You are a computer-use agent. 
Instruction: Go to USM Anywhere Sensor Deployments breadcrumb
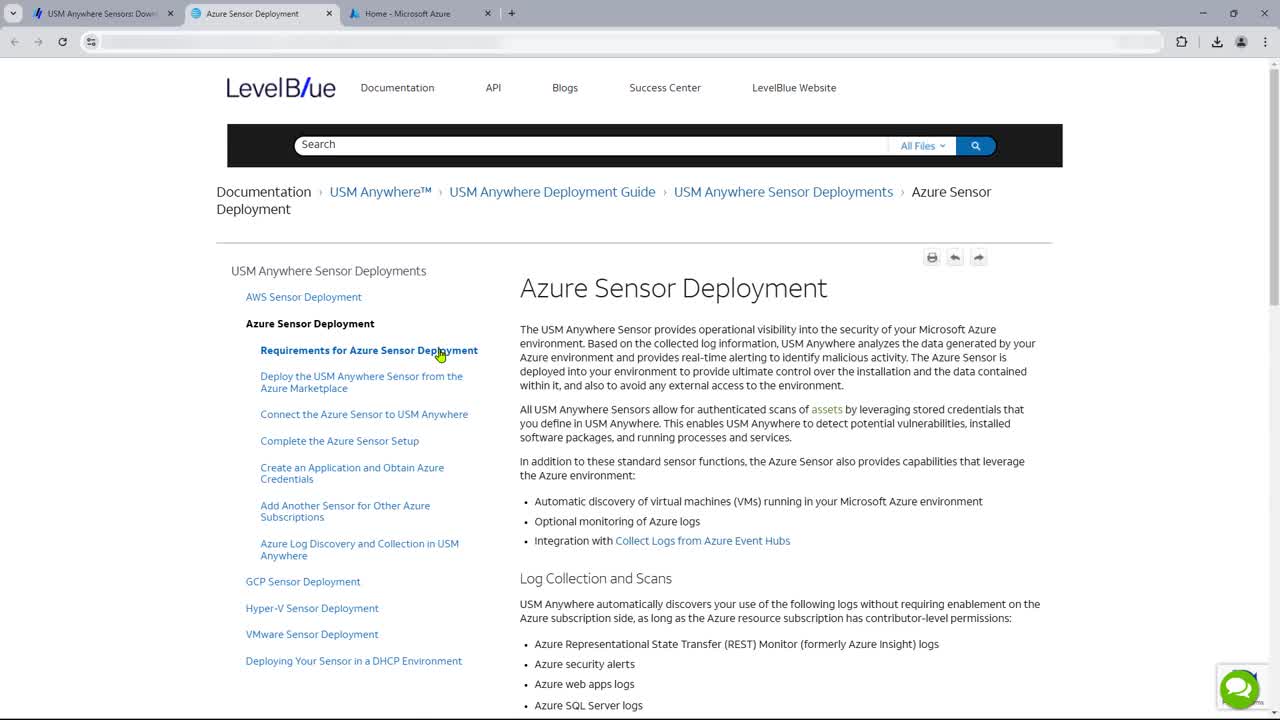(783, 192)
